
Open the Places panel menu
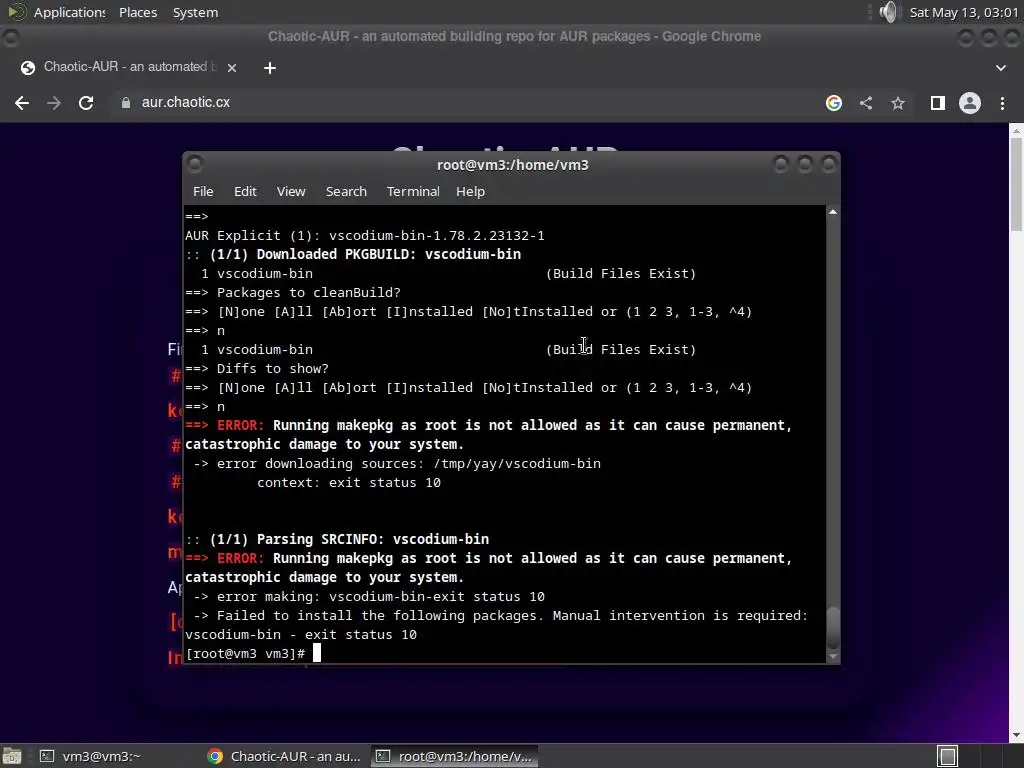tap(138, 12)
